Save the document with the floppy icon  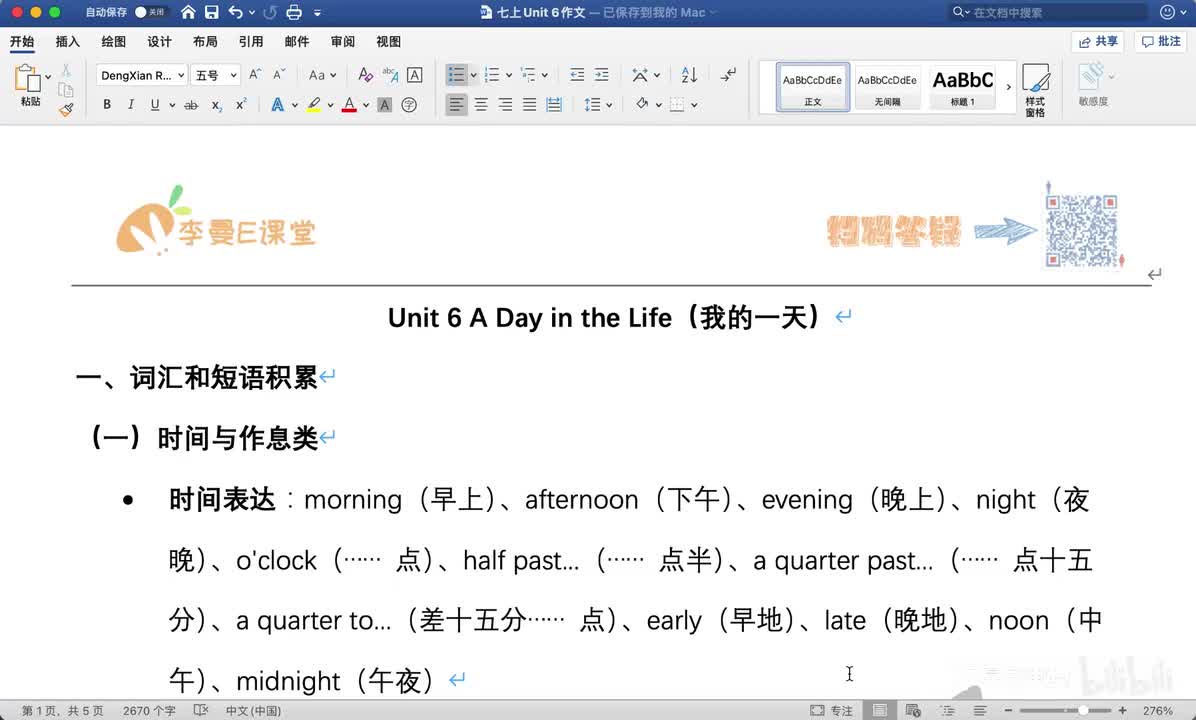211,12
